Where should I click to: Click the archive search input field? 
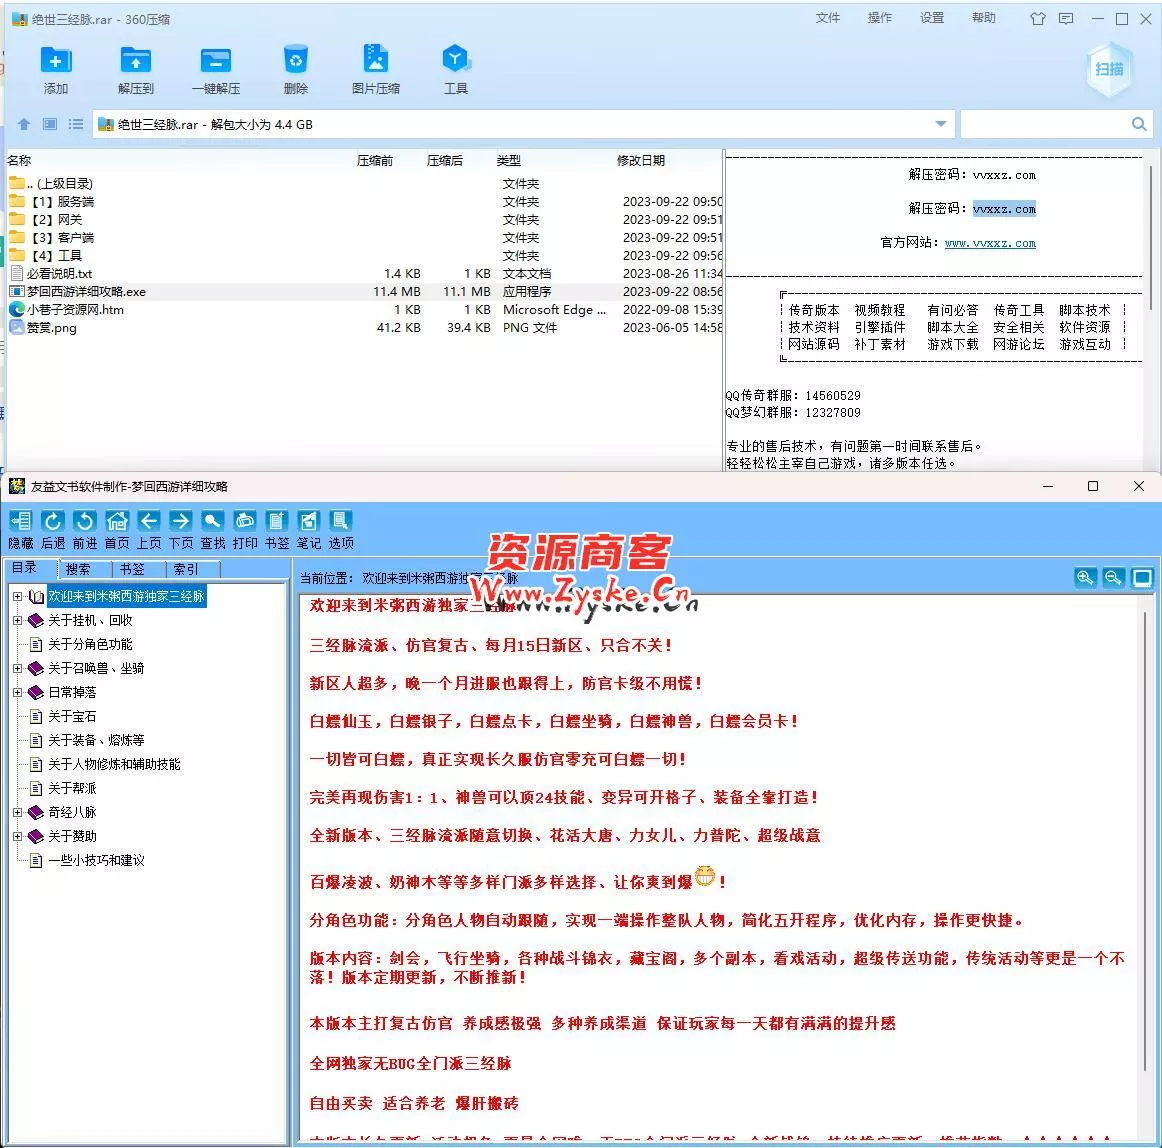[1043, 124]
